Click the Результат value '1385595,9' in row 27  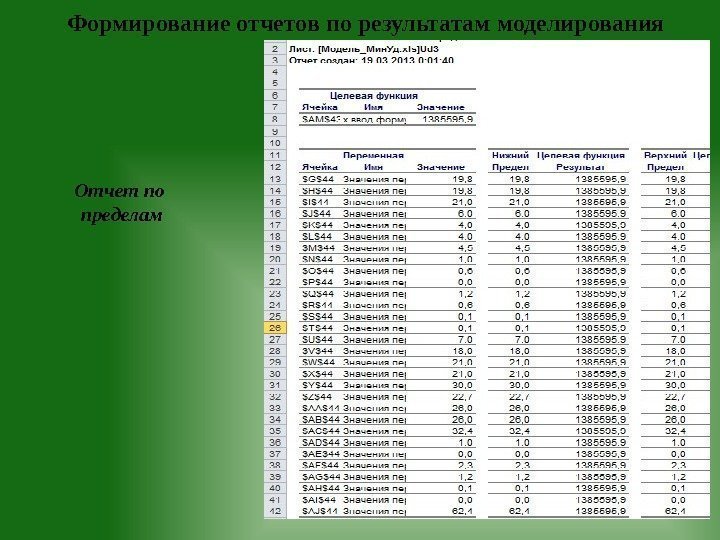click(x=601, y=339)
